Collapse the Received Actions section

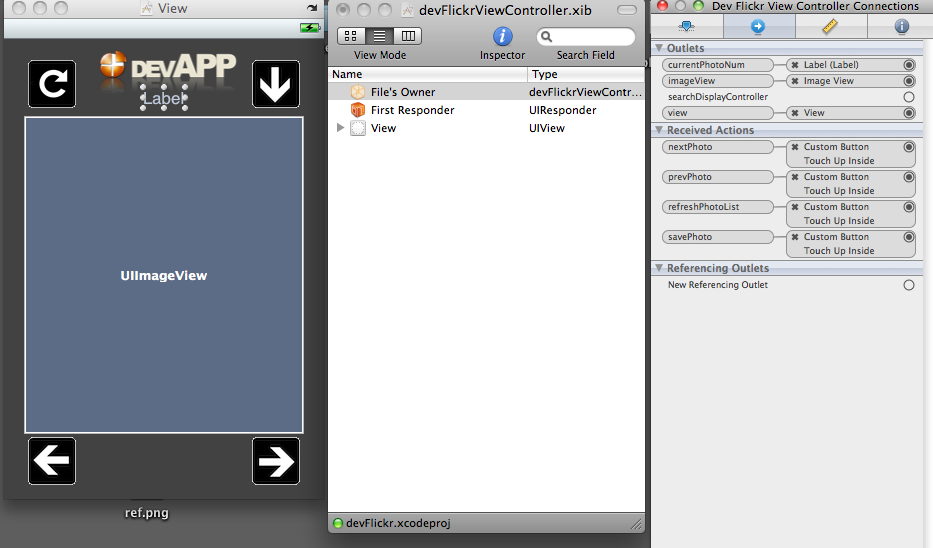[659, 130]
